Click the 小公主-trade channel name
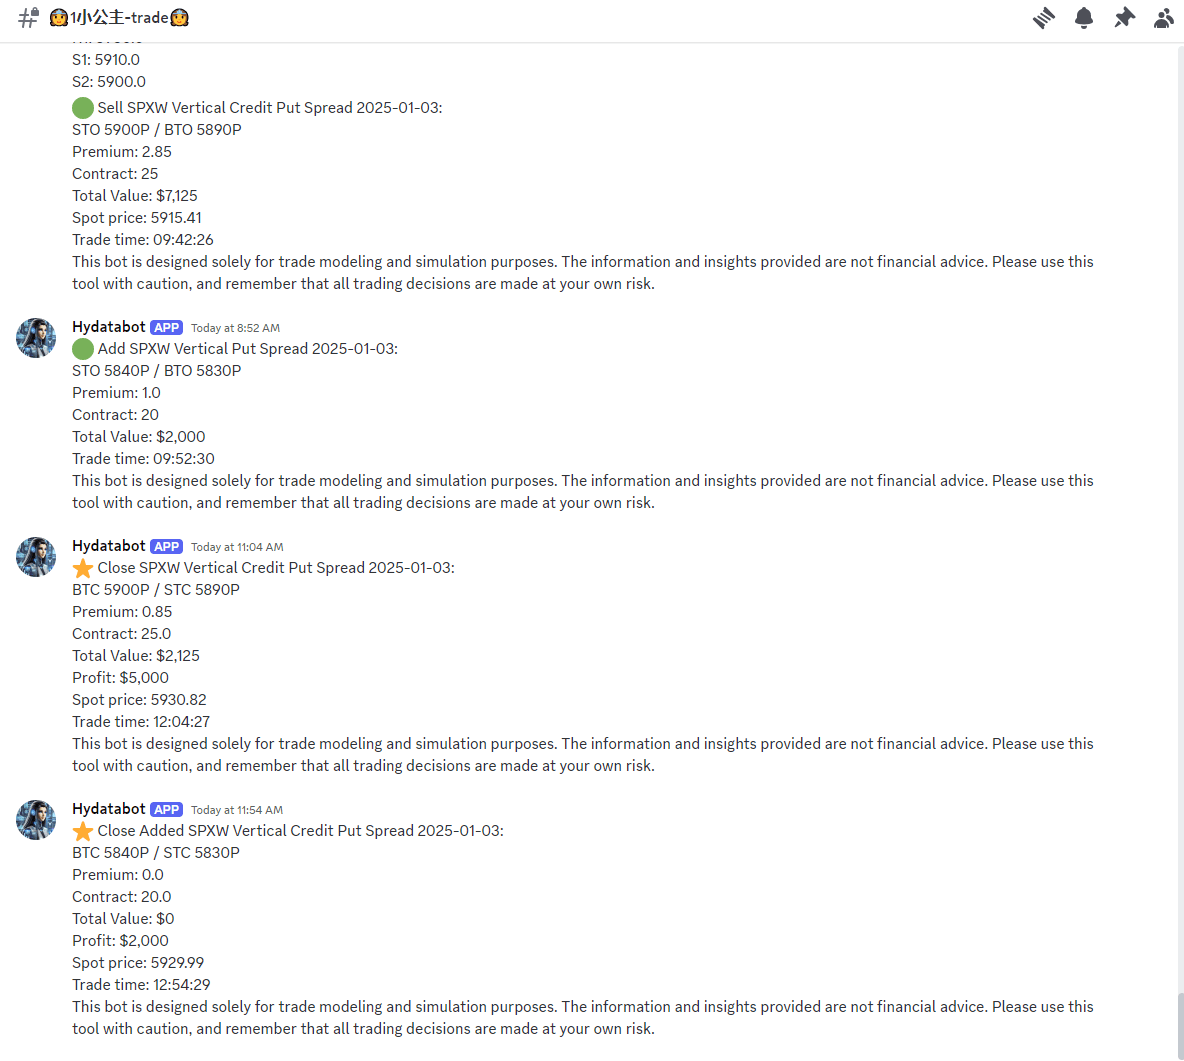 (119, 18)
